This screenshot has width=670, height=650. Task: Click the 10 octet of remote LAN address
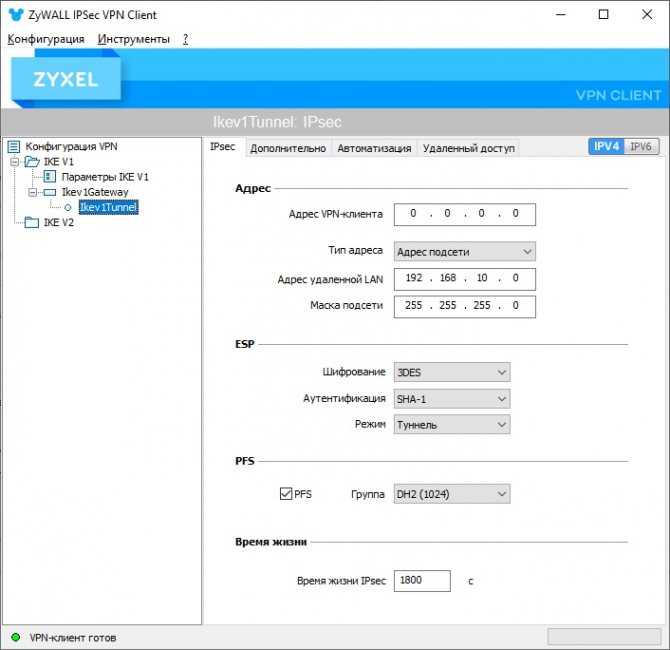[x=482, y=278]
